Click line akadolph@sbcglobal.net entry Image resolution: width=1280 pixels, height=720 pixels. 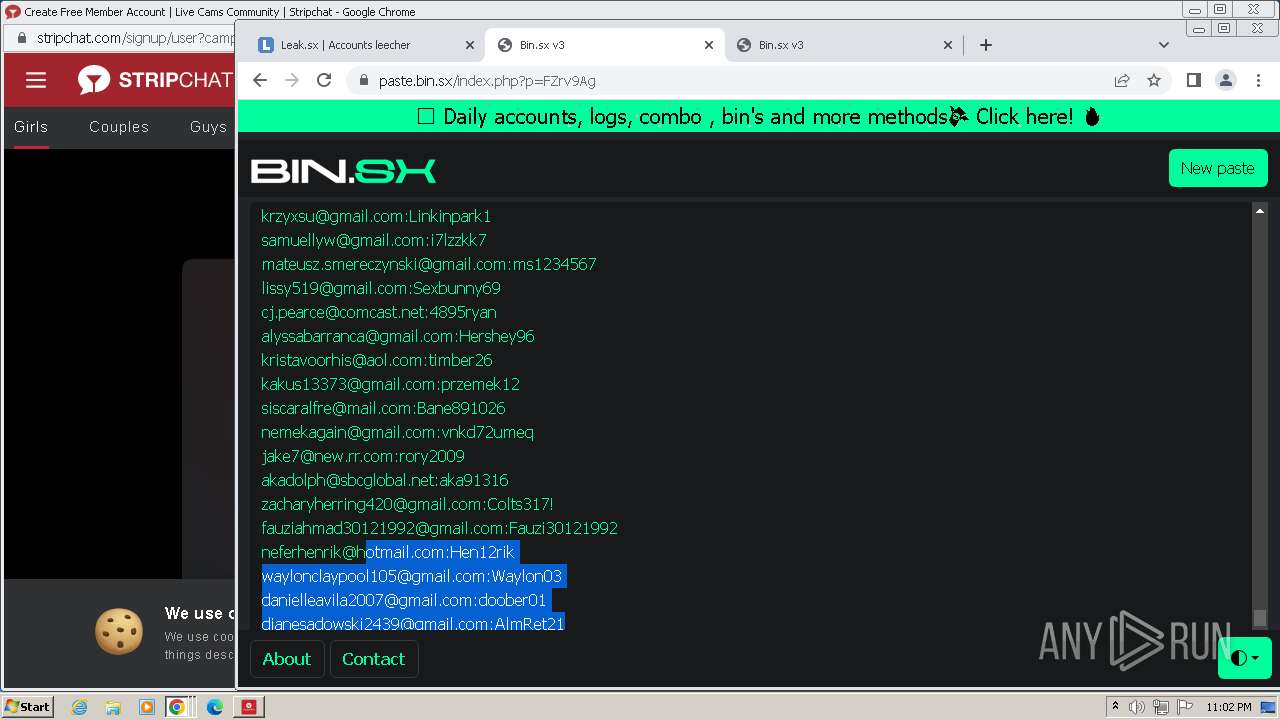click(385, 480)
